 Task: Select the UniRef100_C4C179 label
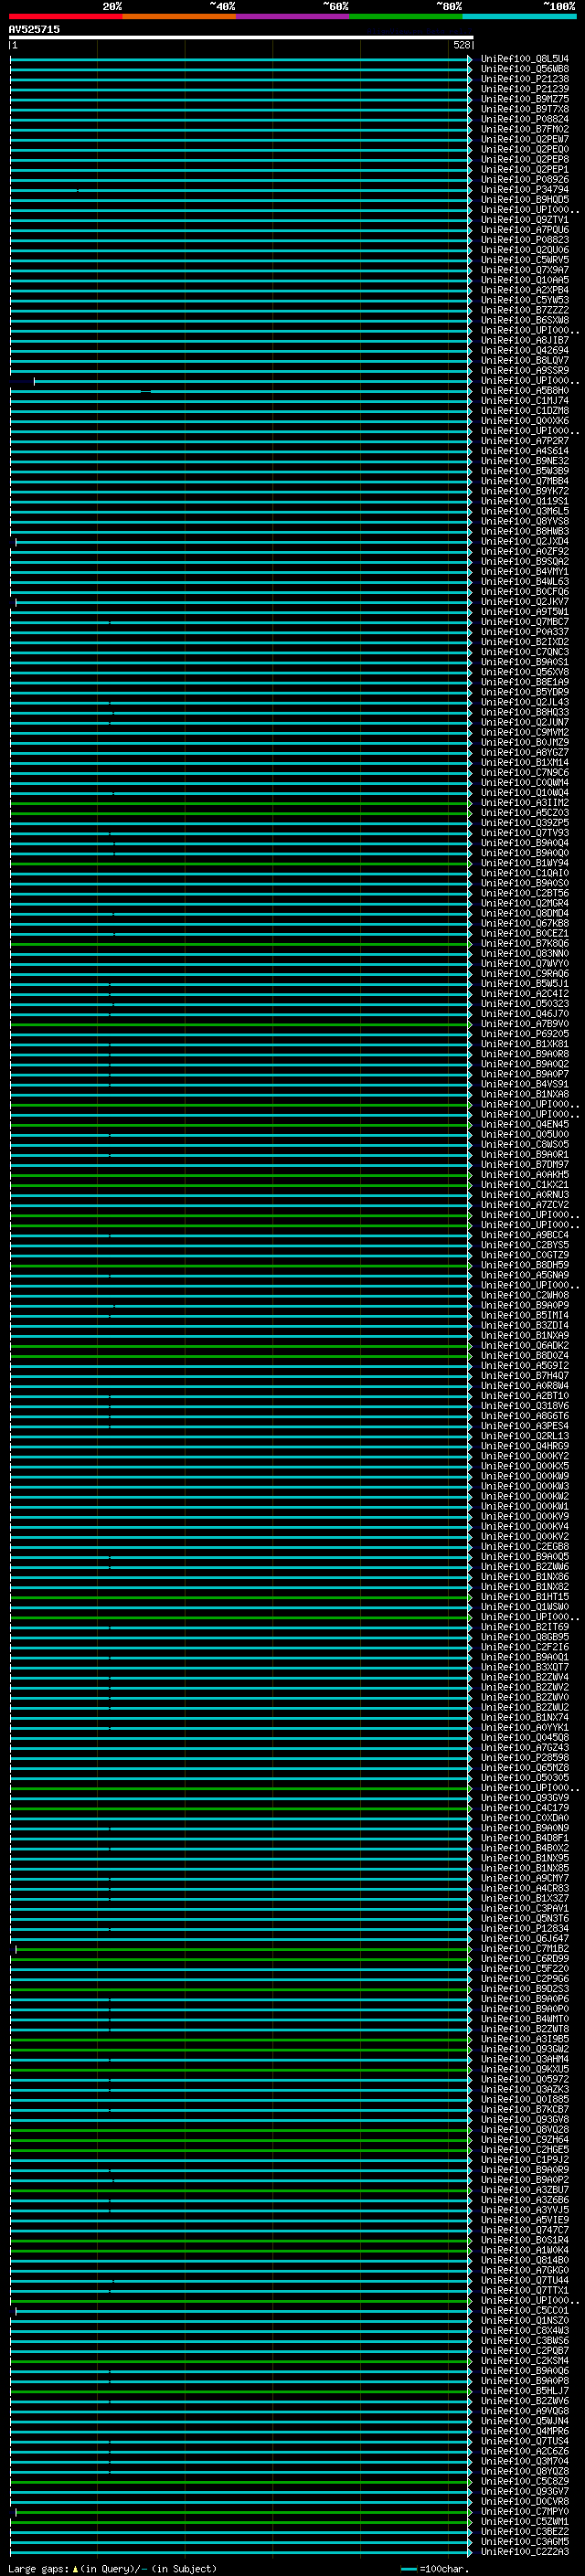coord(525,1808)
